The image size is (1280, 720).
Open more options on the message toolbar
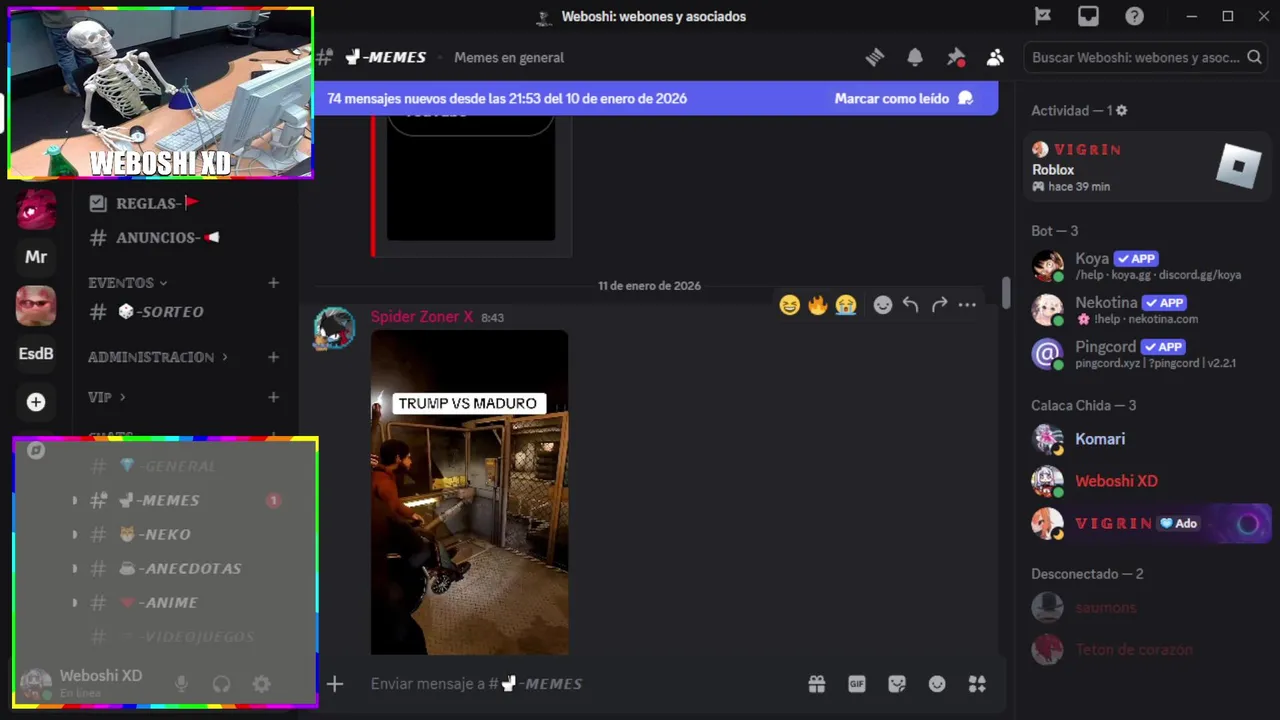pyautogui.click(x=967, y=305)
